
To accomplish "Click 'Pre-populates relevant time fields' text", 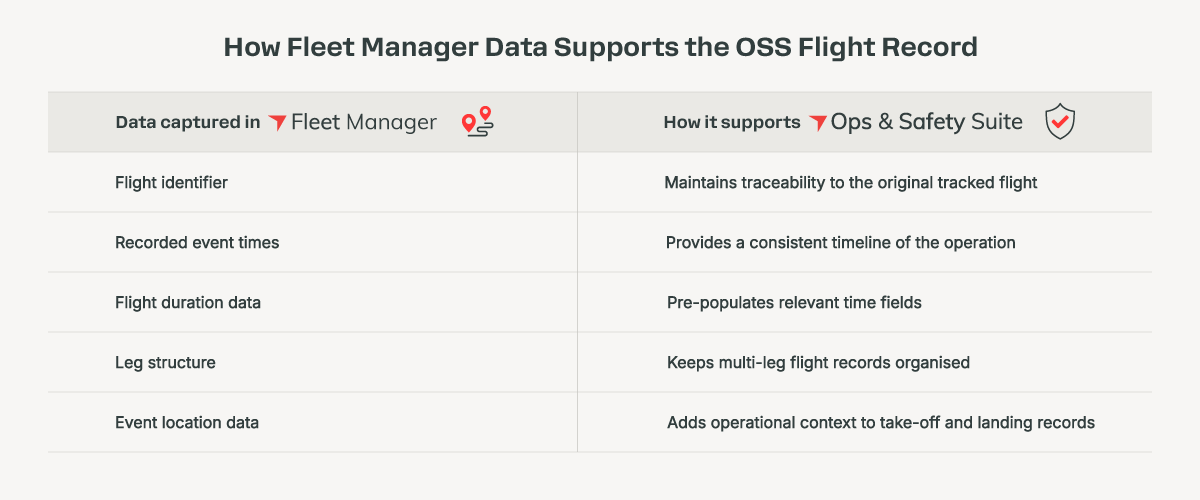I will click(x=793, y=302).
